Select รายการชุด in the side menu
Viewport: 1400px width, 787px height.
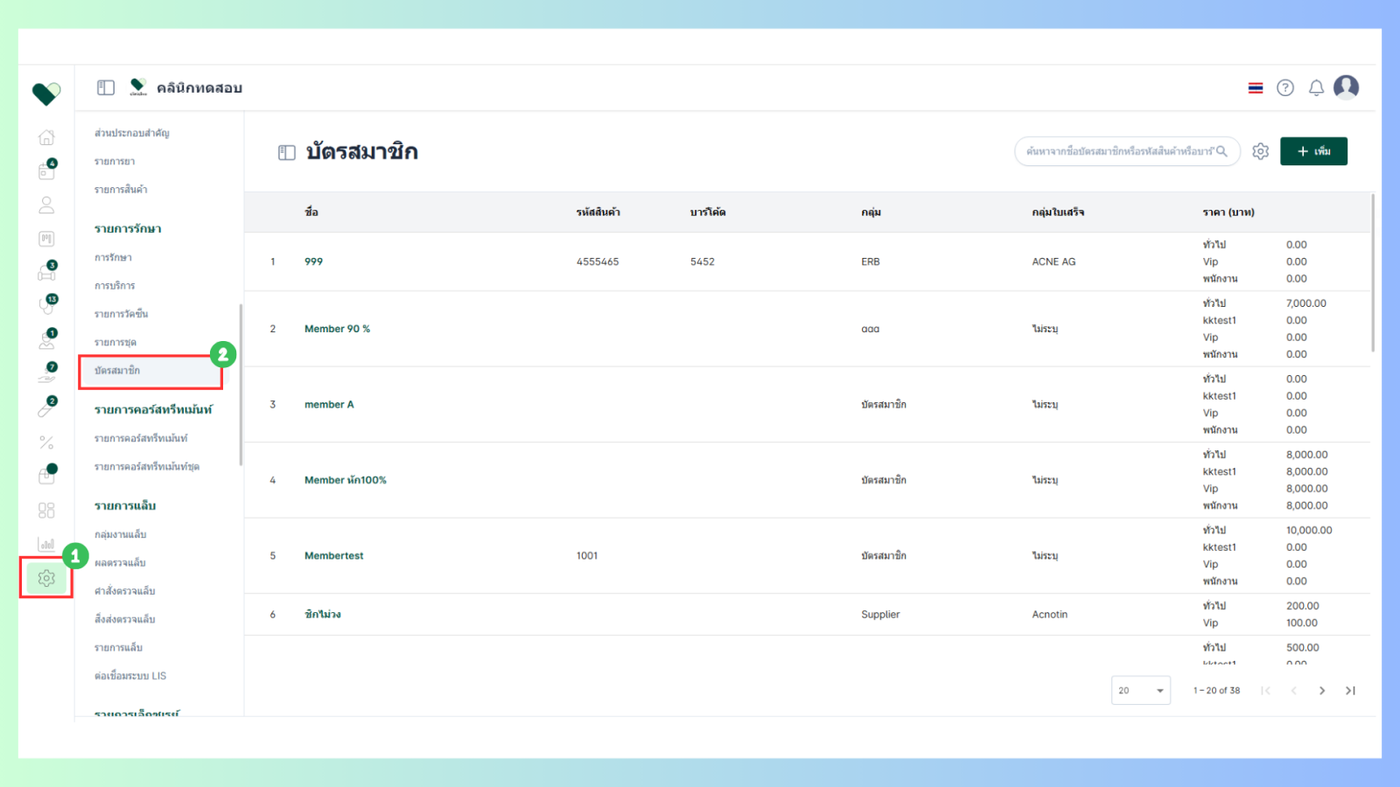(116, 342)
